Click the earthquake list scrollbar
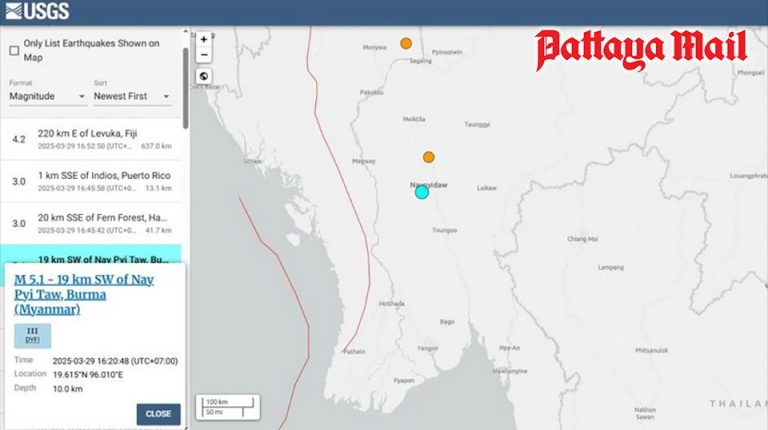 pos(186,80)
